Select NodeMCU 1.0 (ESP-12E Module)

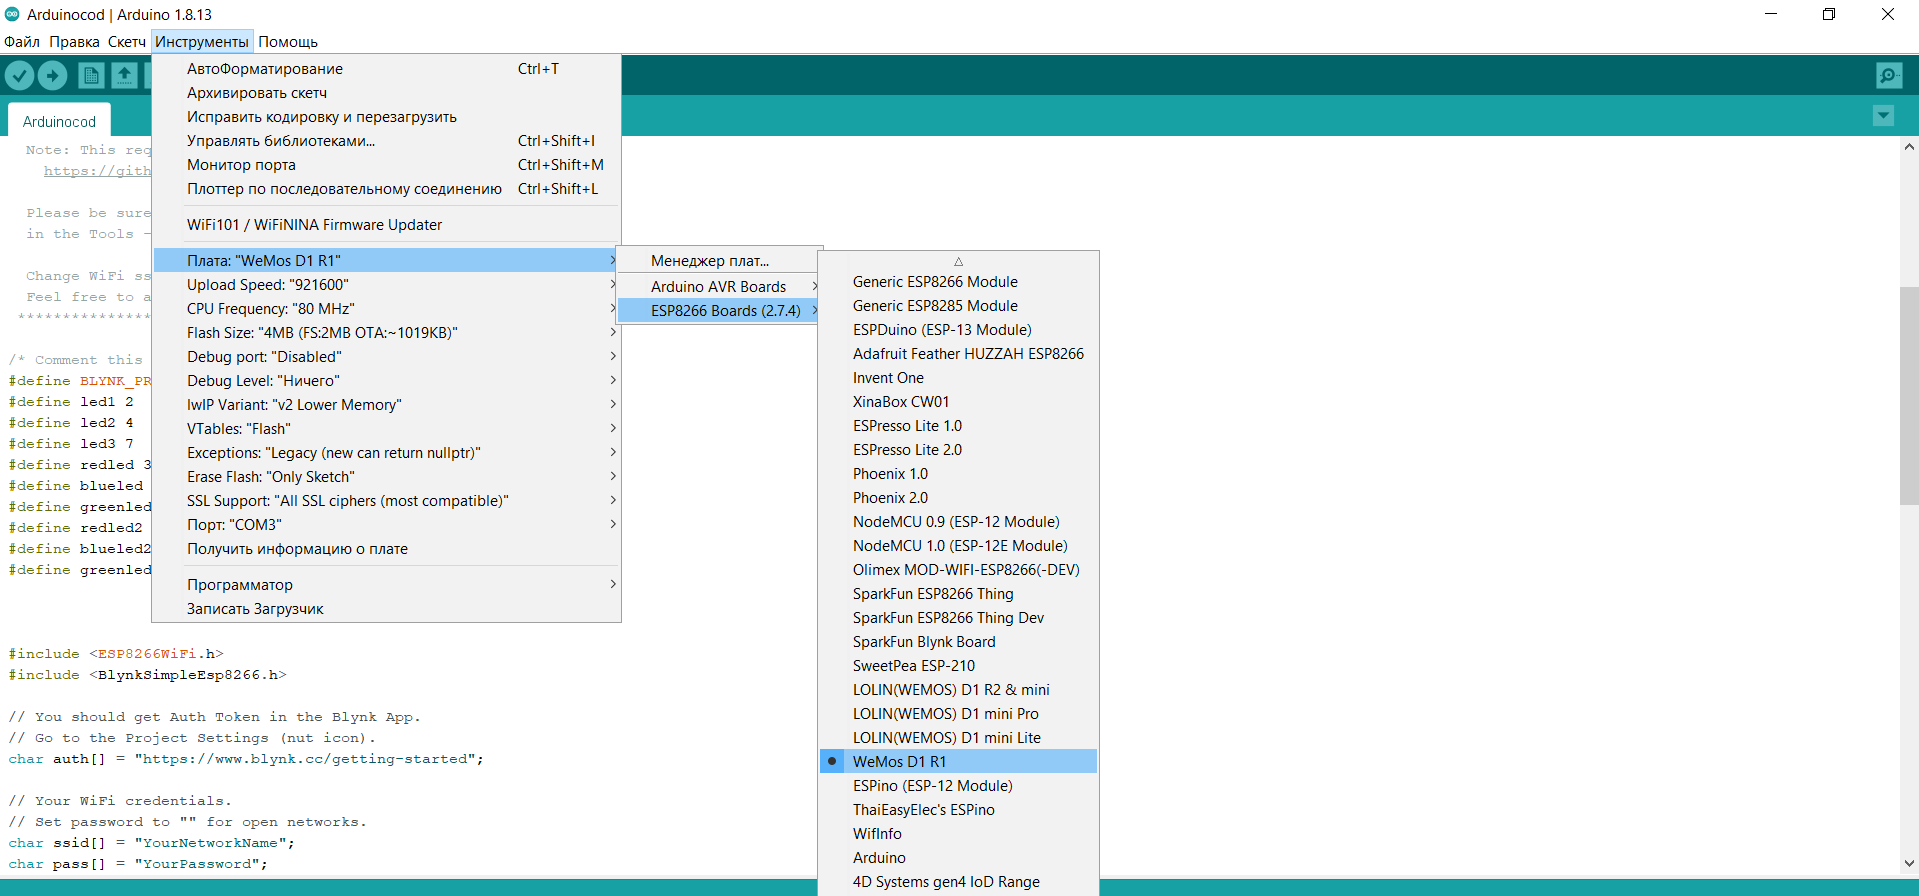[x=958, y=546]
